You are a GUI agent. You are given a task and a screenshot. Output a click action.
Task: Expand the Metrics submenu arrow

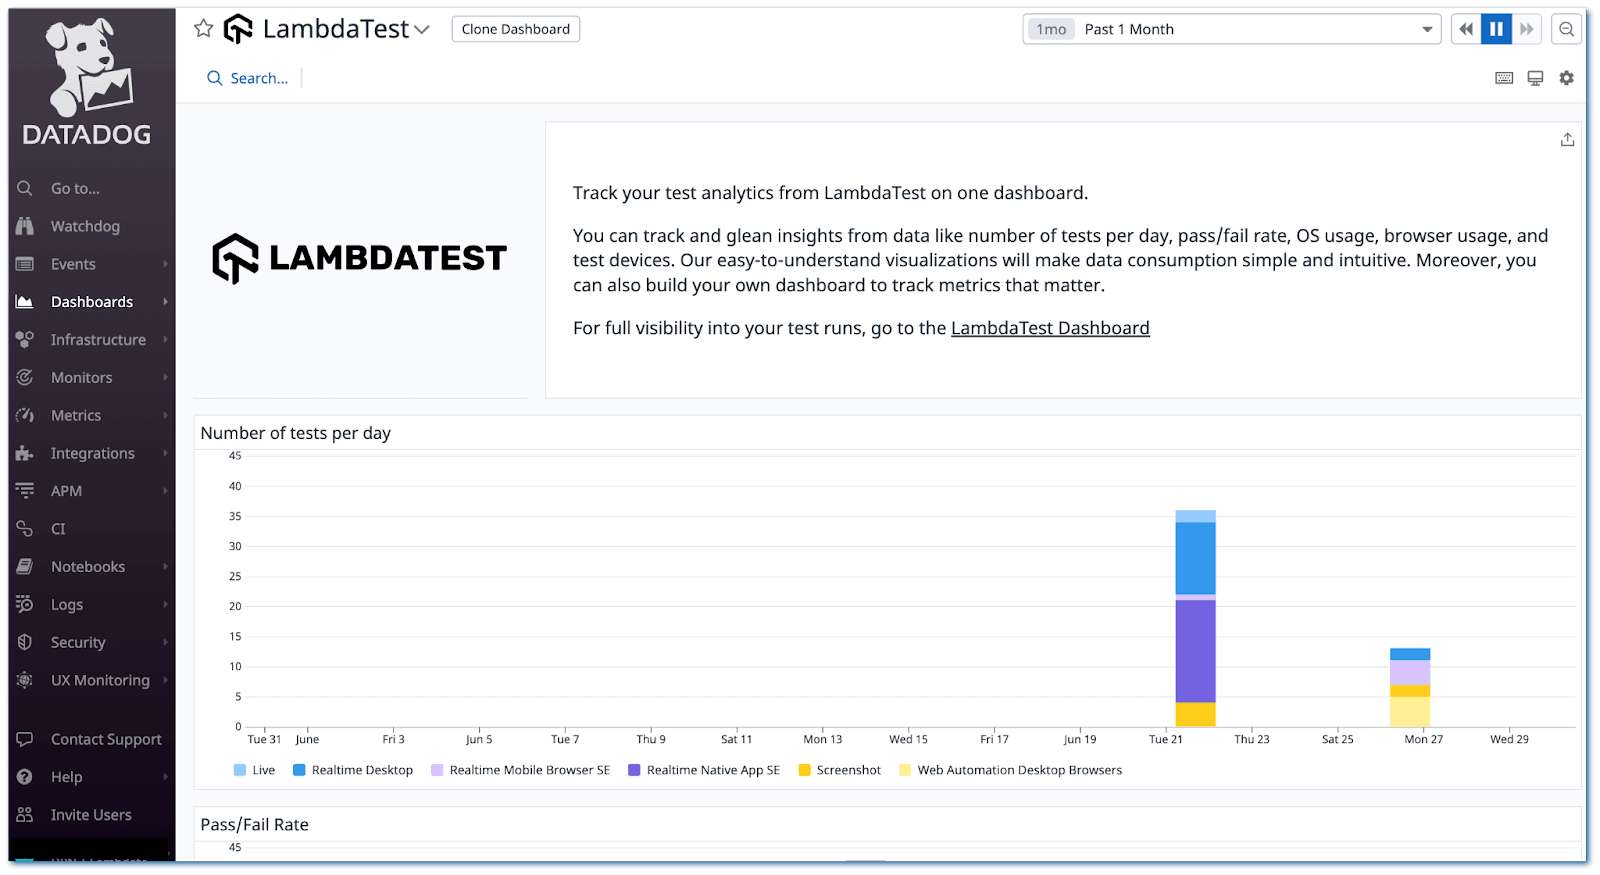click(165, 415)
